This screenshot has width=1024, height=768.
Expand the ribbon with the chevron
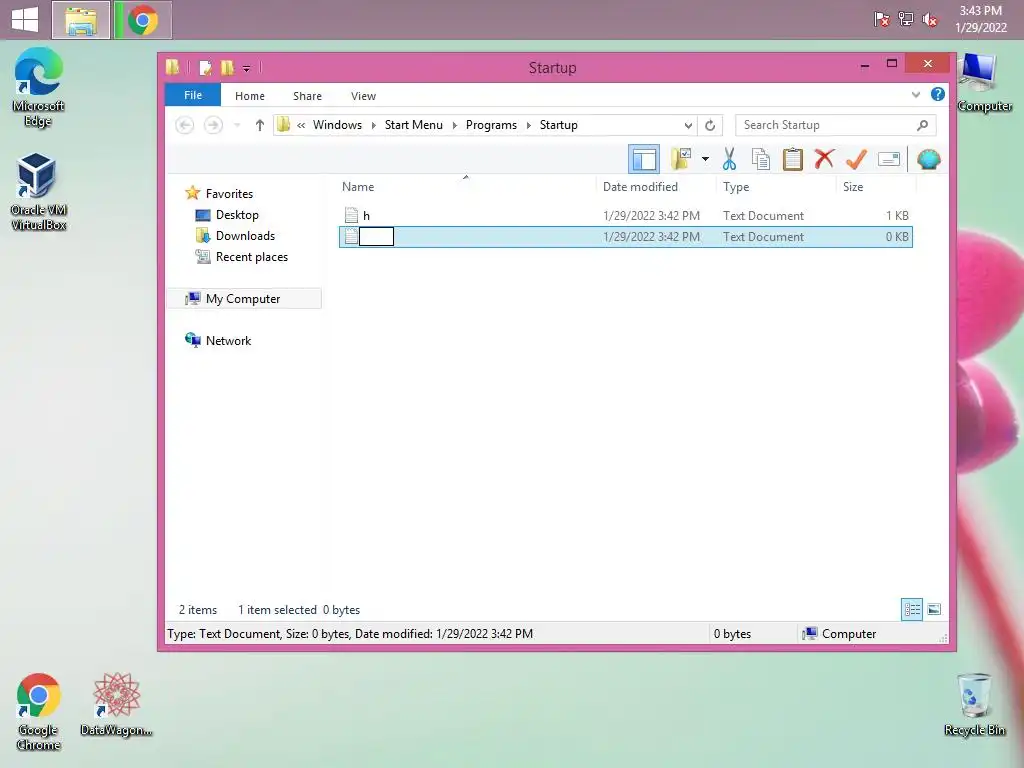point(916,95)
